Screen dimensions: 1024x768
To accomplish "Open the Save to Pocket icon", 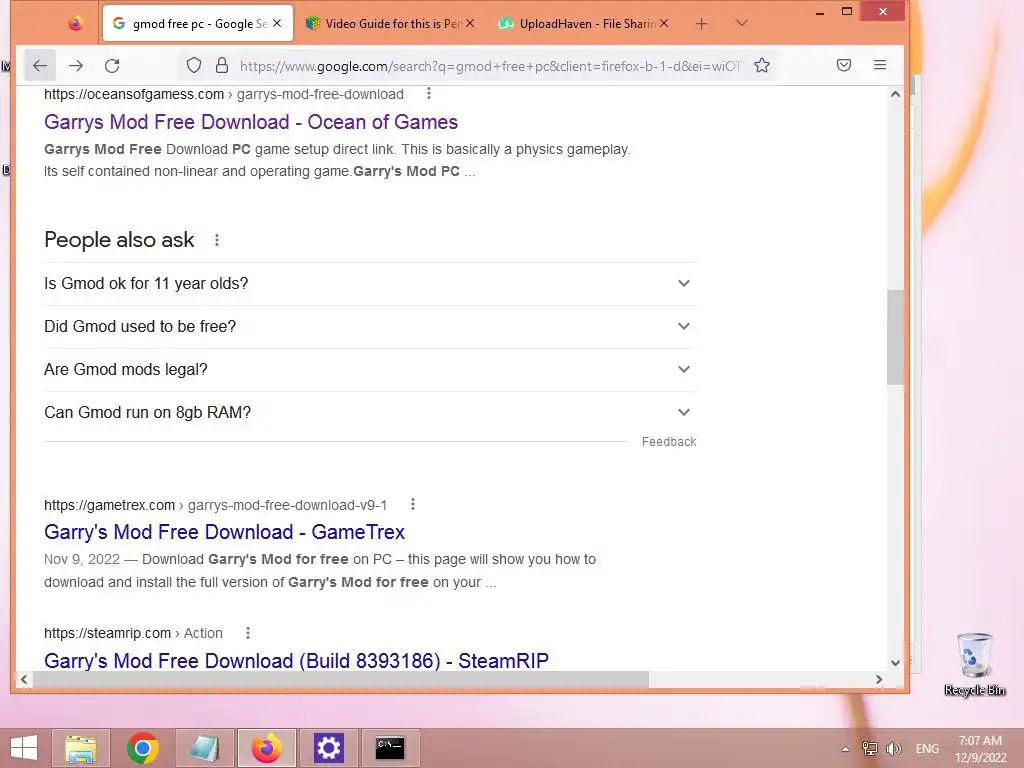I will click(844, 65).
